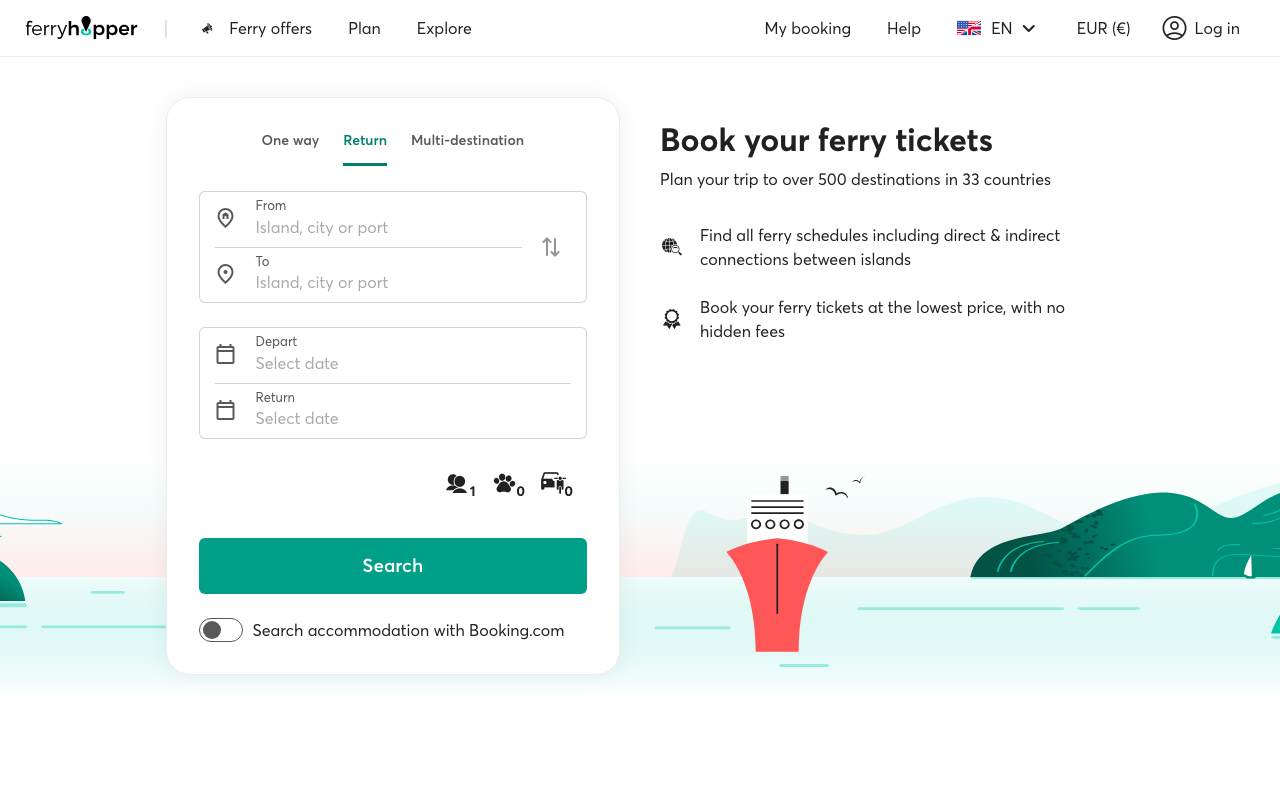Click the Depart calendar icon

tap(226, 353)
